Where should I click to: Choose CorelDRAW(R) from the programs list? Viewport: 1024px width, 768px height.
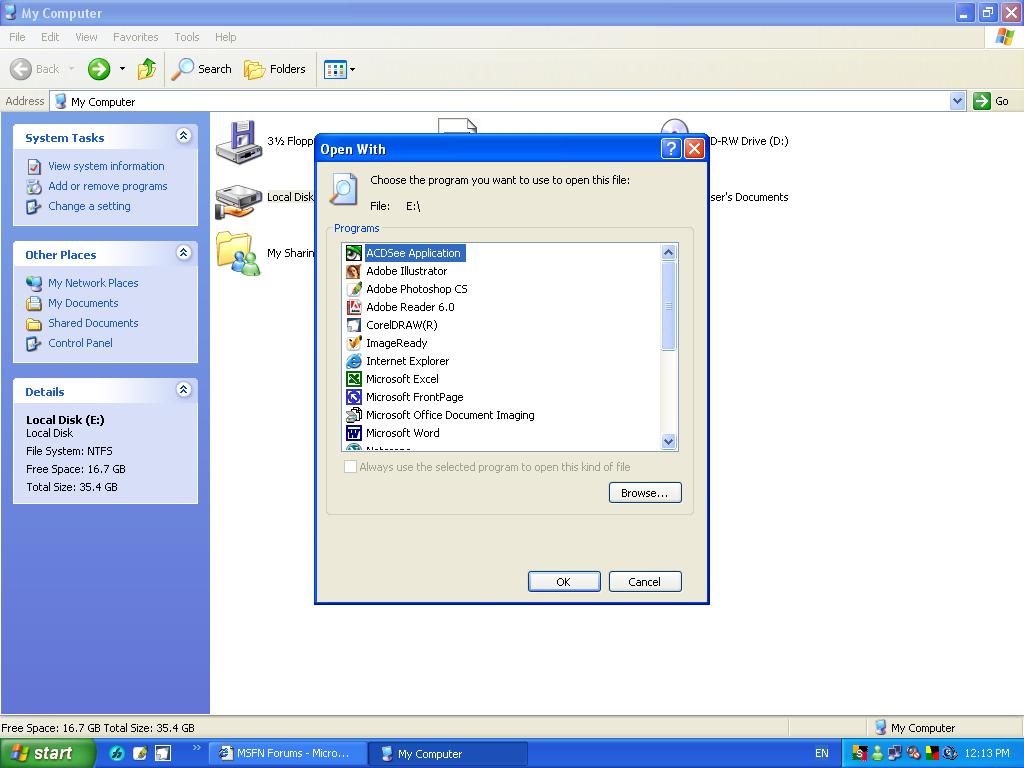(402, 325)
